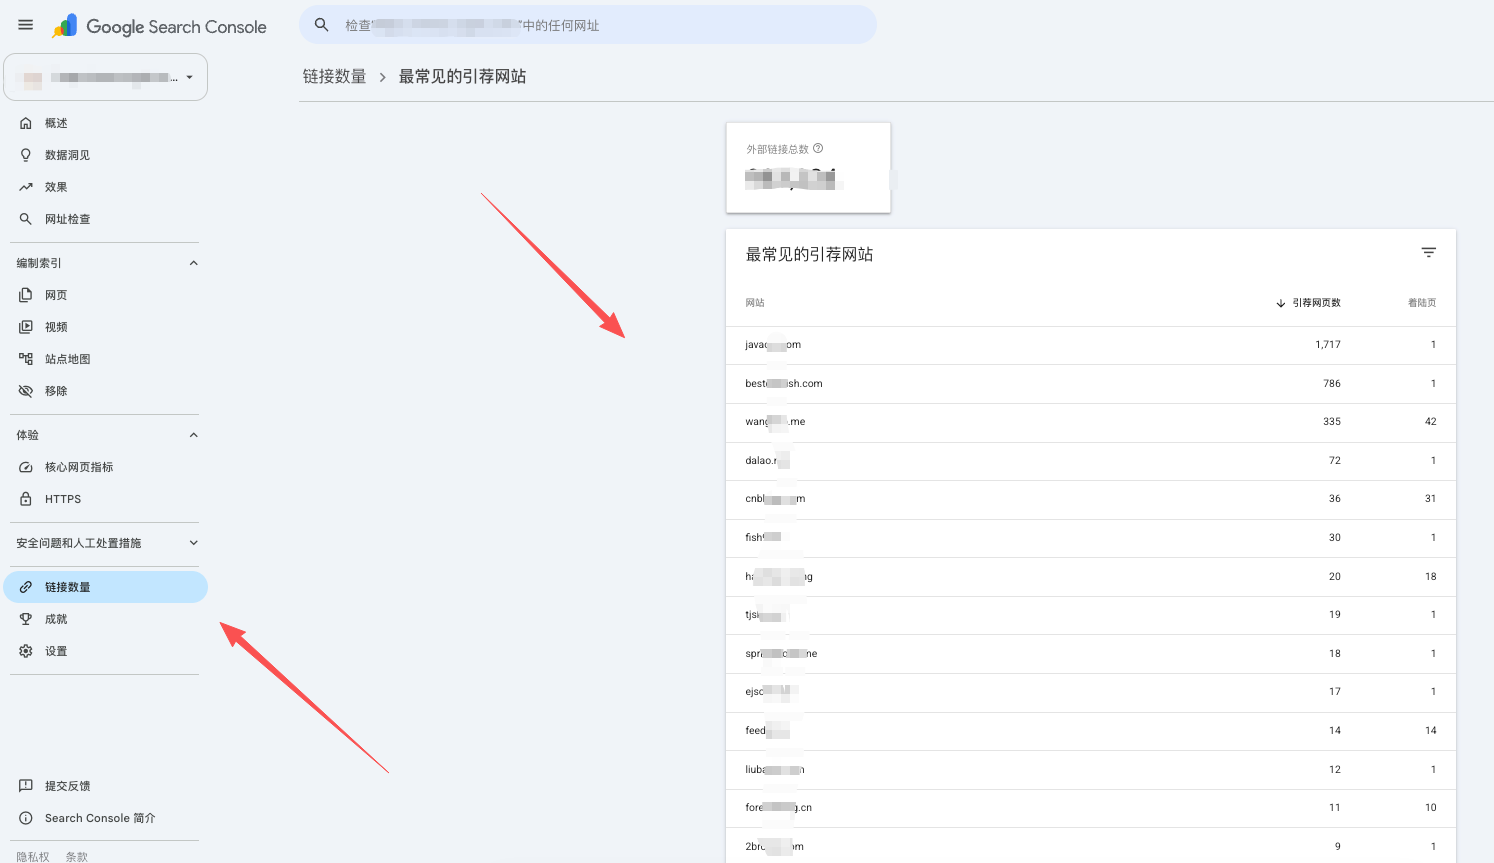Image resolution: width=1494 pixels, height=863 pixels.
Task: Open HTTPS lock icon
Action: coord(26,499)
